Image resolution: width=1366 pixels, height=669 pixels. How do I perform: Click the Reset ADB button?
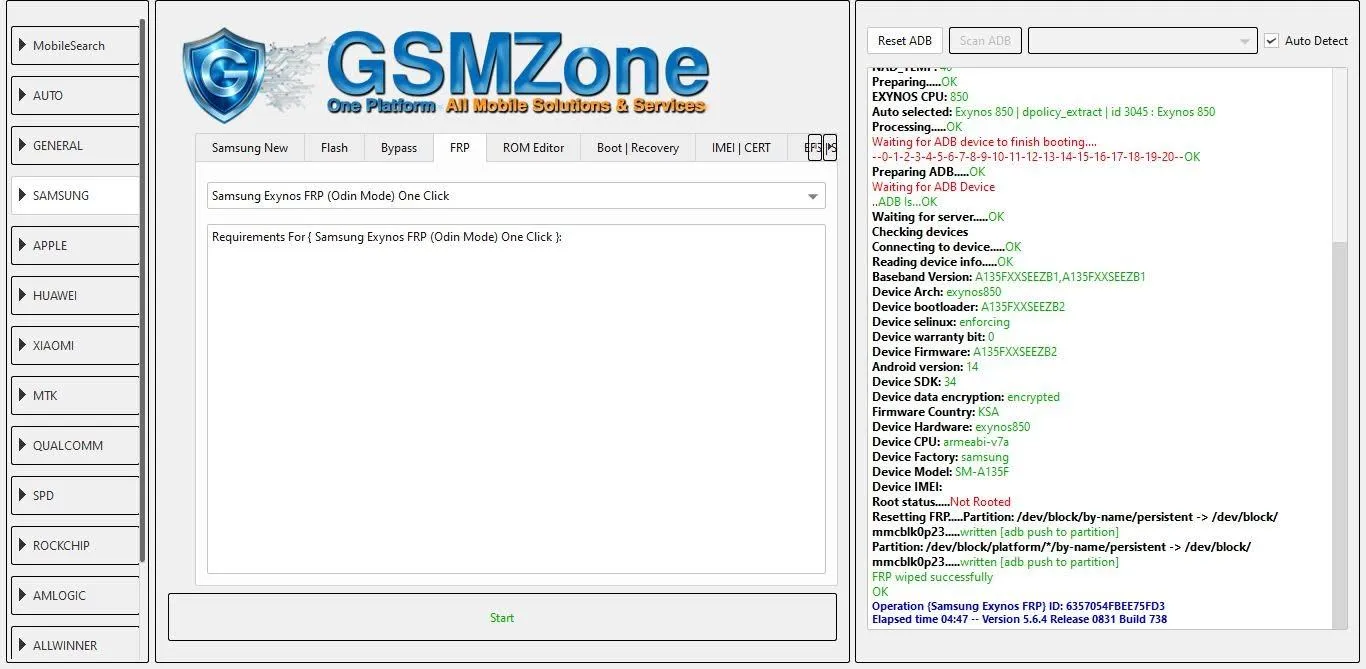(x=905, y=41)
